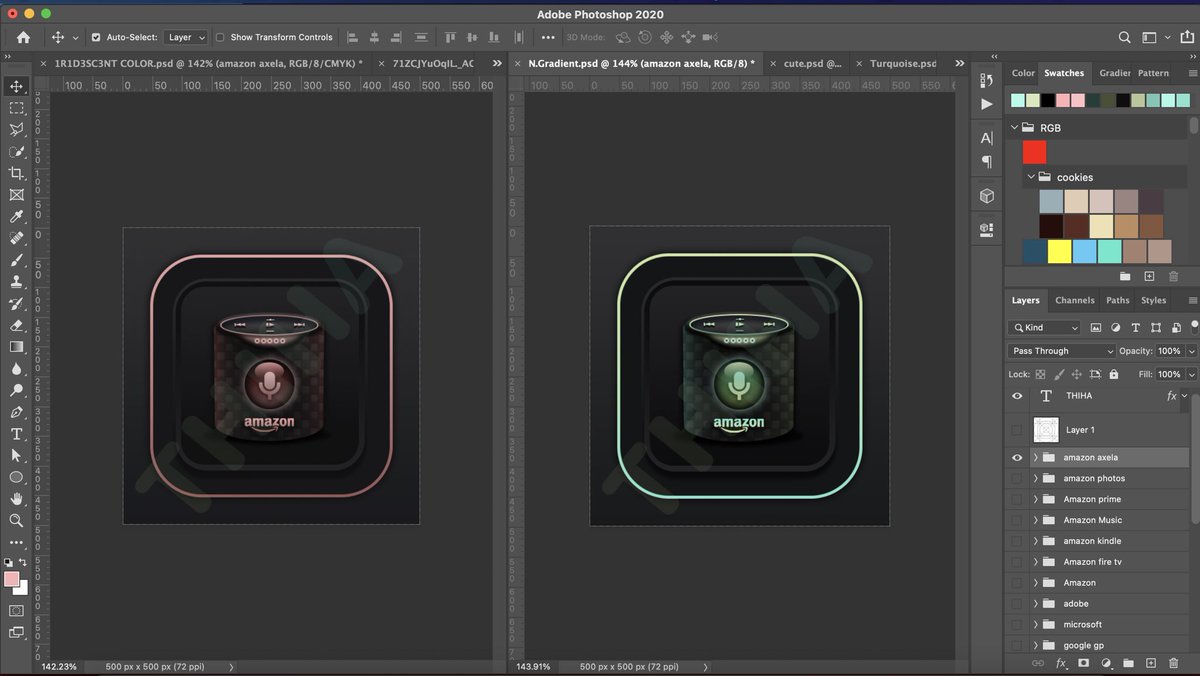The width and height of the screenshot is (1200, 676).
Task: Select the Pen tool
Action: tap(17, 412)
